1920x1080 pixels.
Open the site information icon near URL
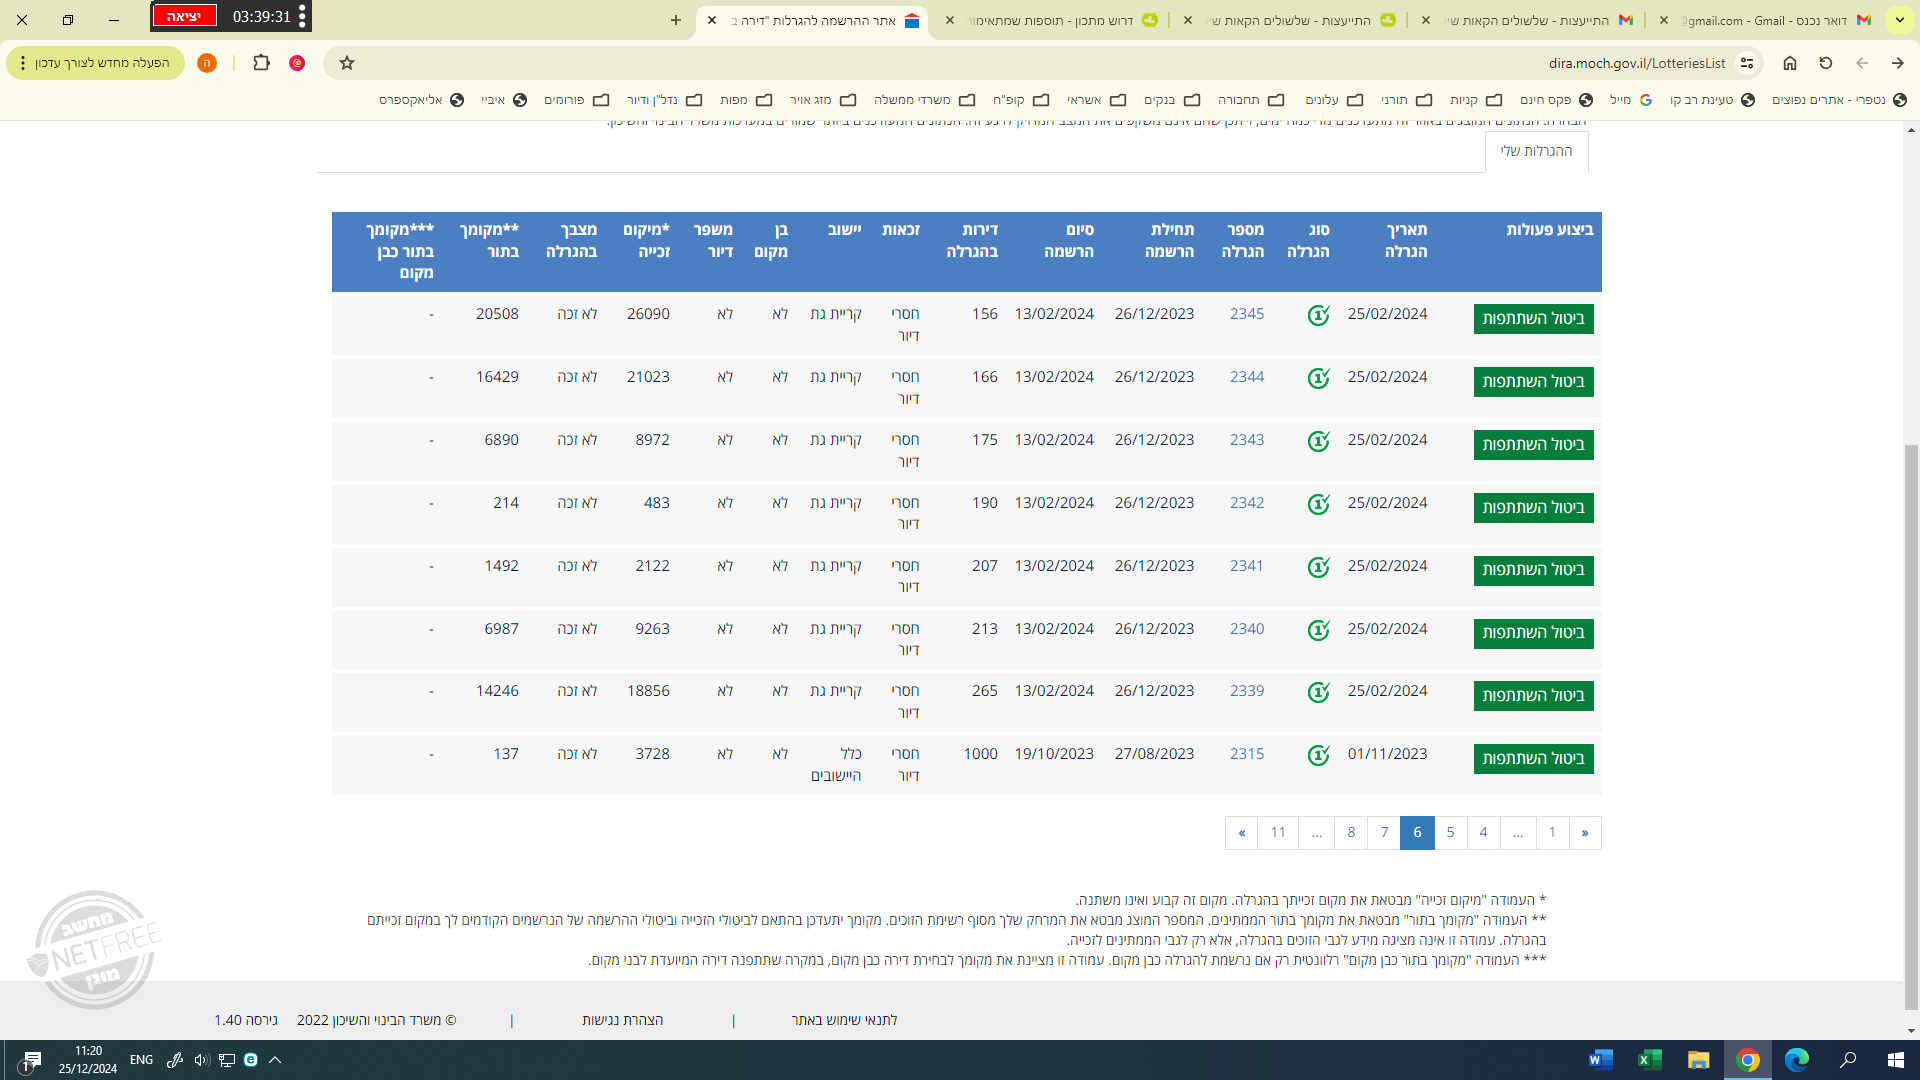tap(1747, 63)
